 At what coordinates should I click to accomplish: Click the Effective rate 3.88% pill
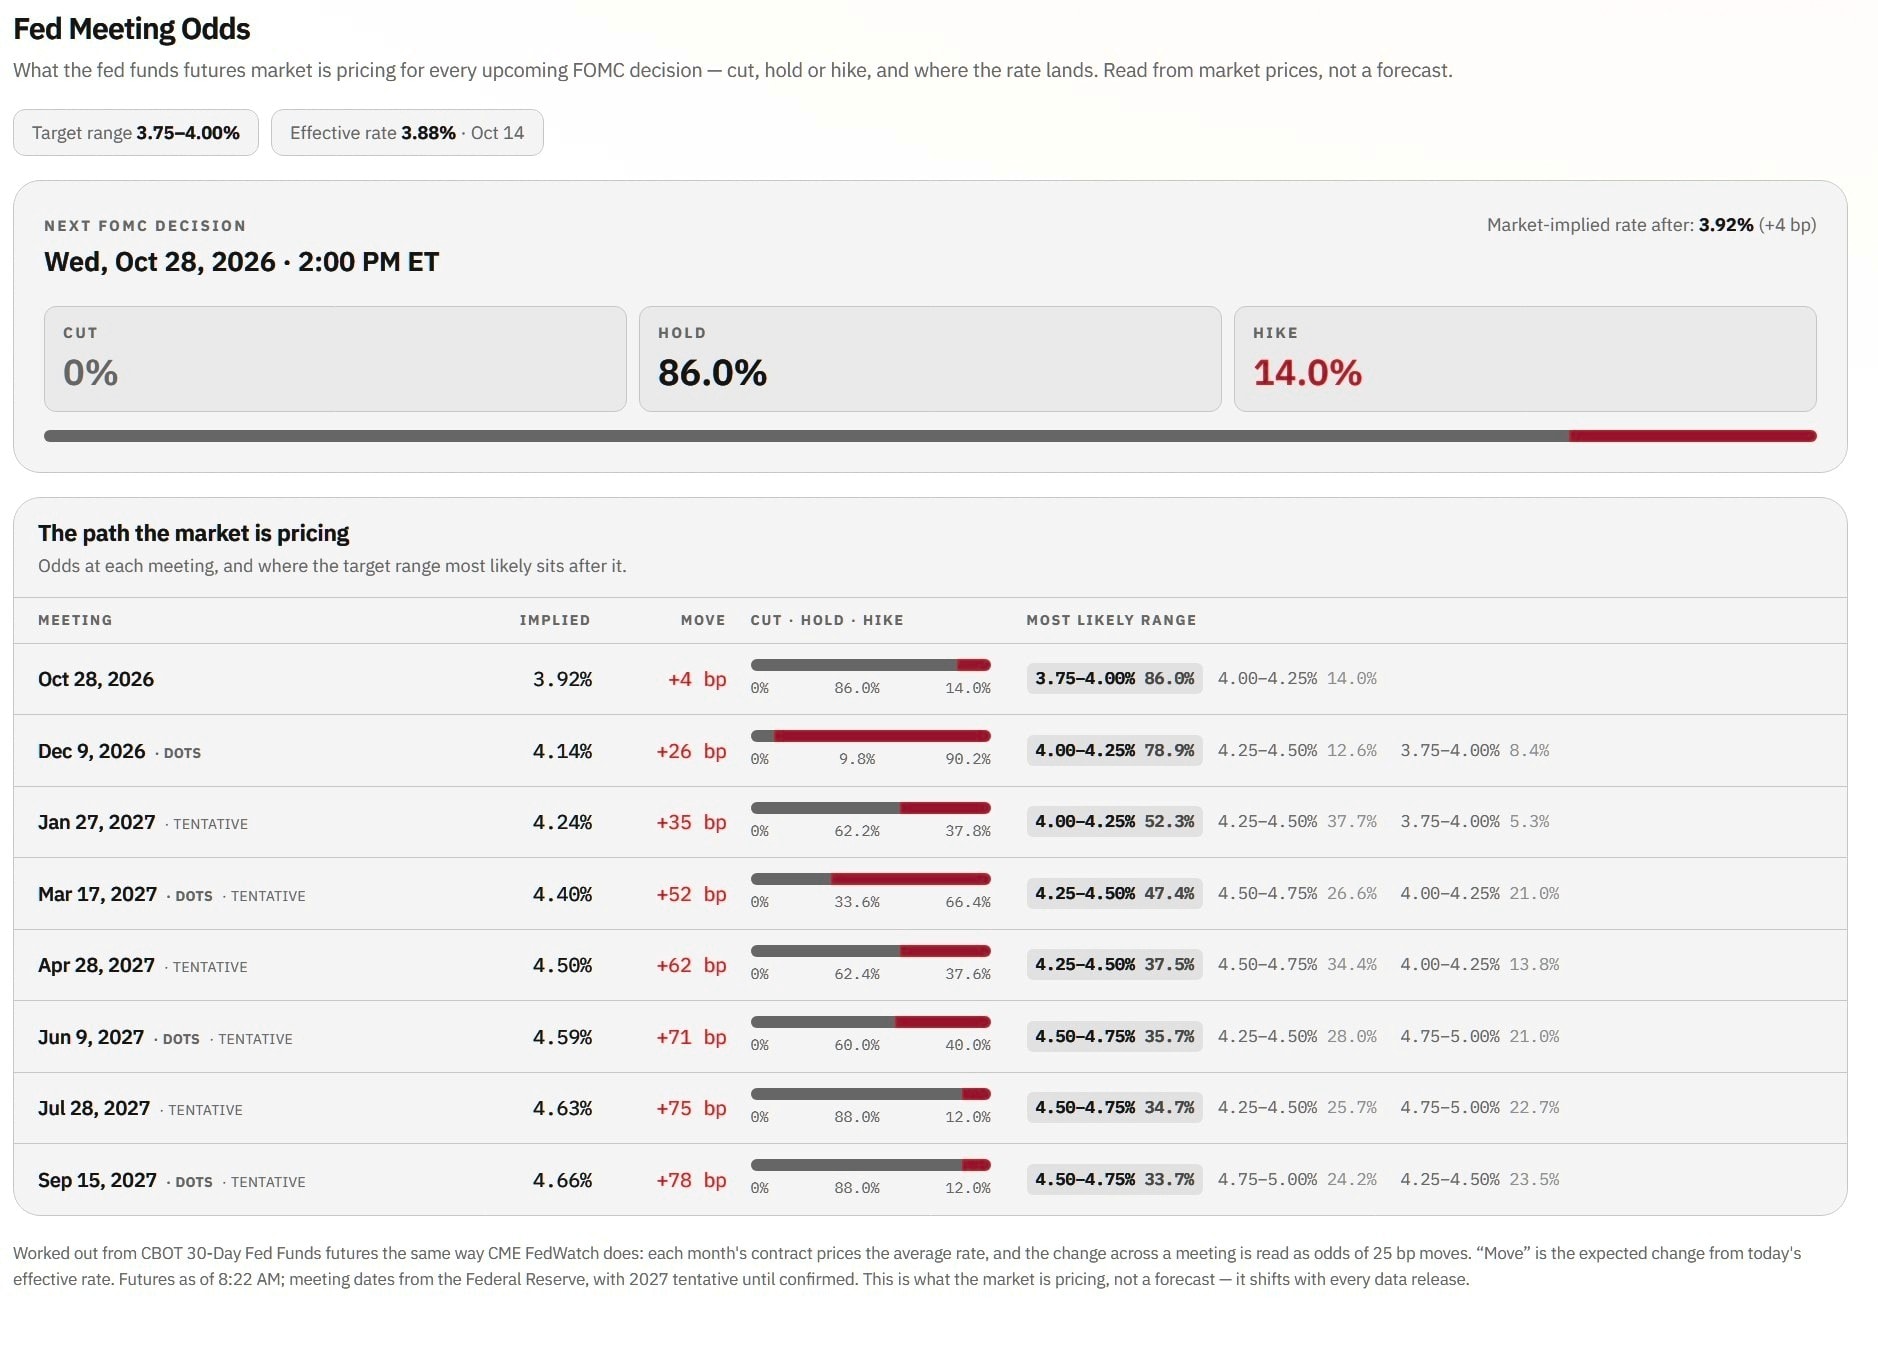pos(407,133)
